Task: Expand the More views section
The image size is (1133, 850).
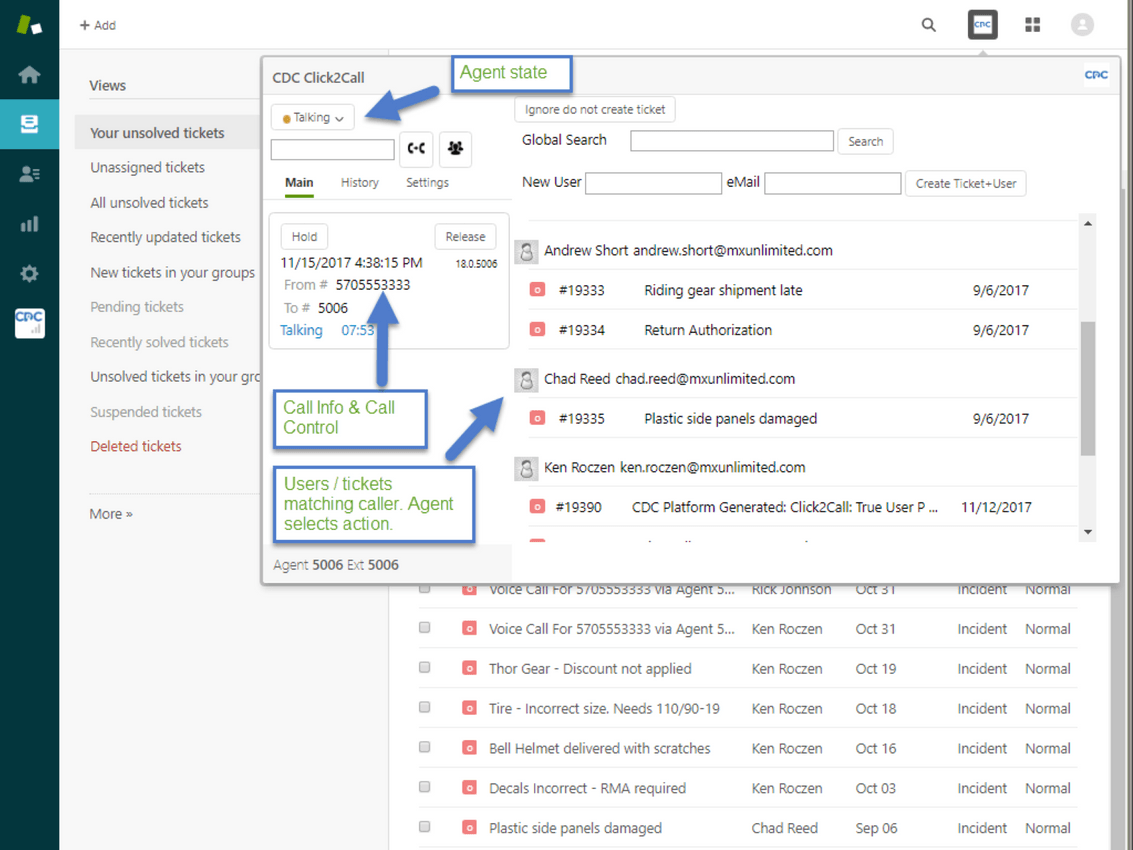Action: [110, 513]
